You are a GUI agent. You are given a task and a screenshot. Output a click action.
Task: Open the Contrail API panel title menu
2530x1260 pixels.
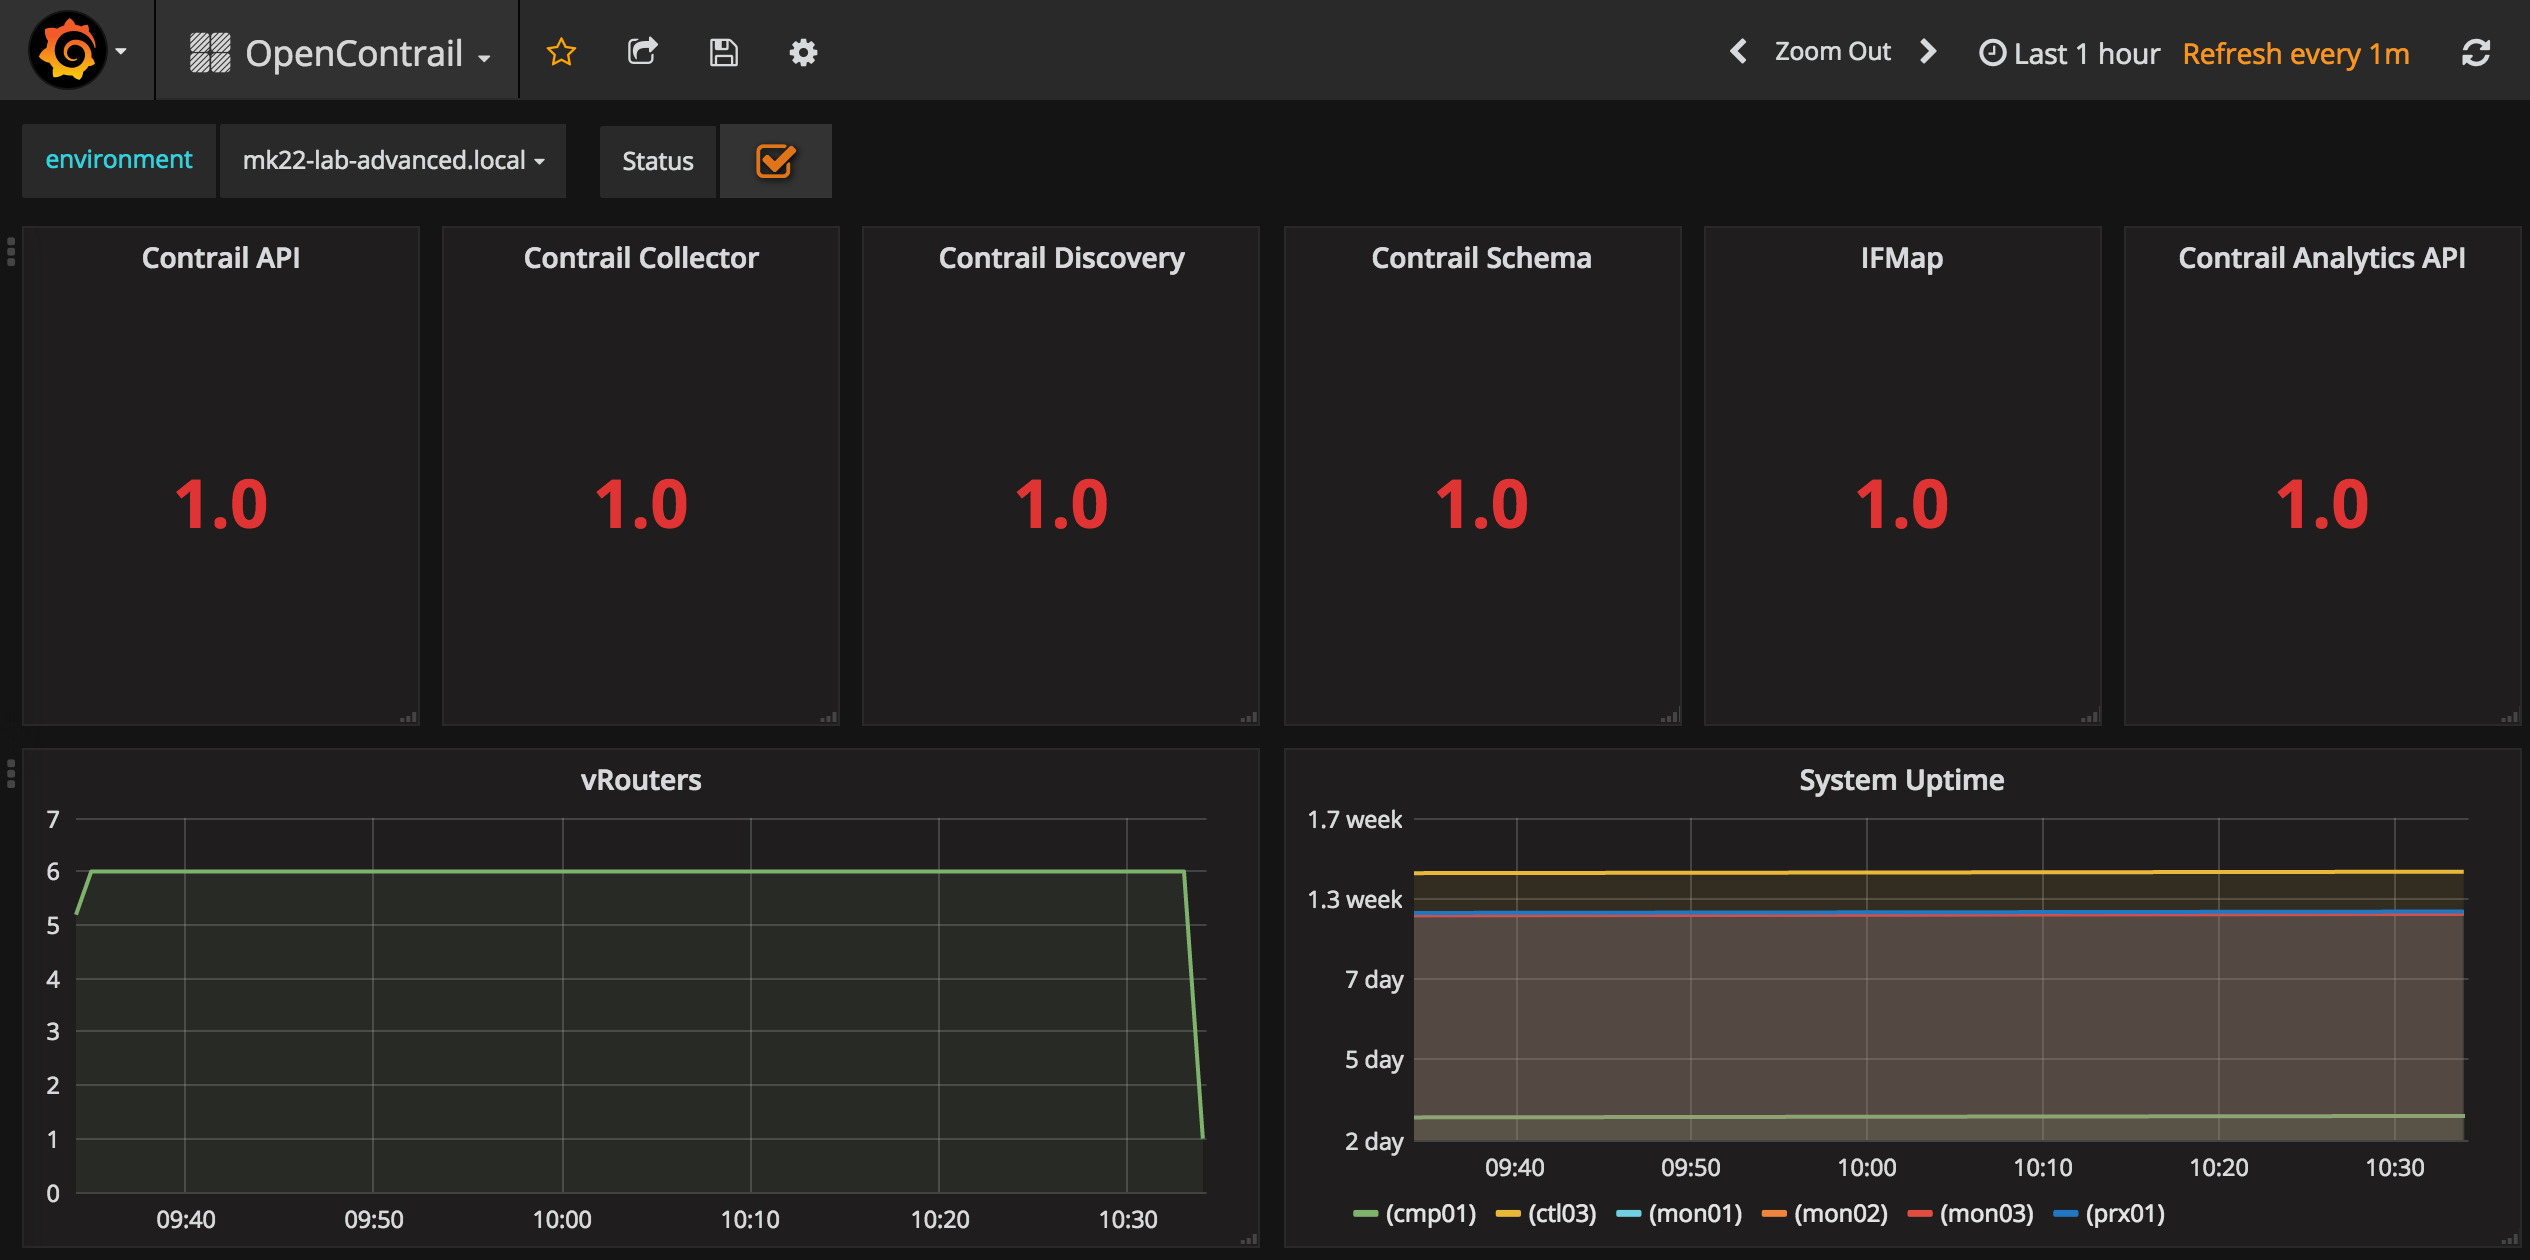pyautogui.click(x=221, y=258)
